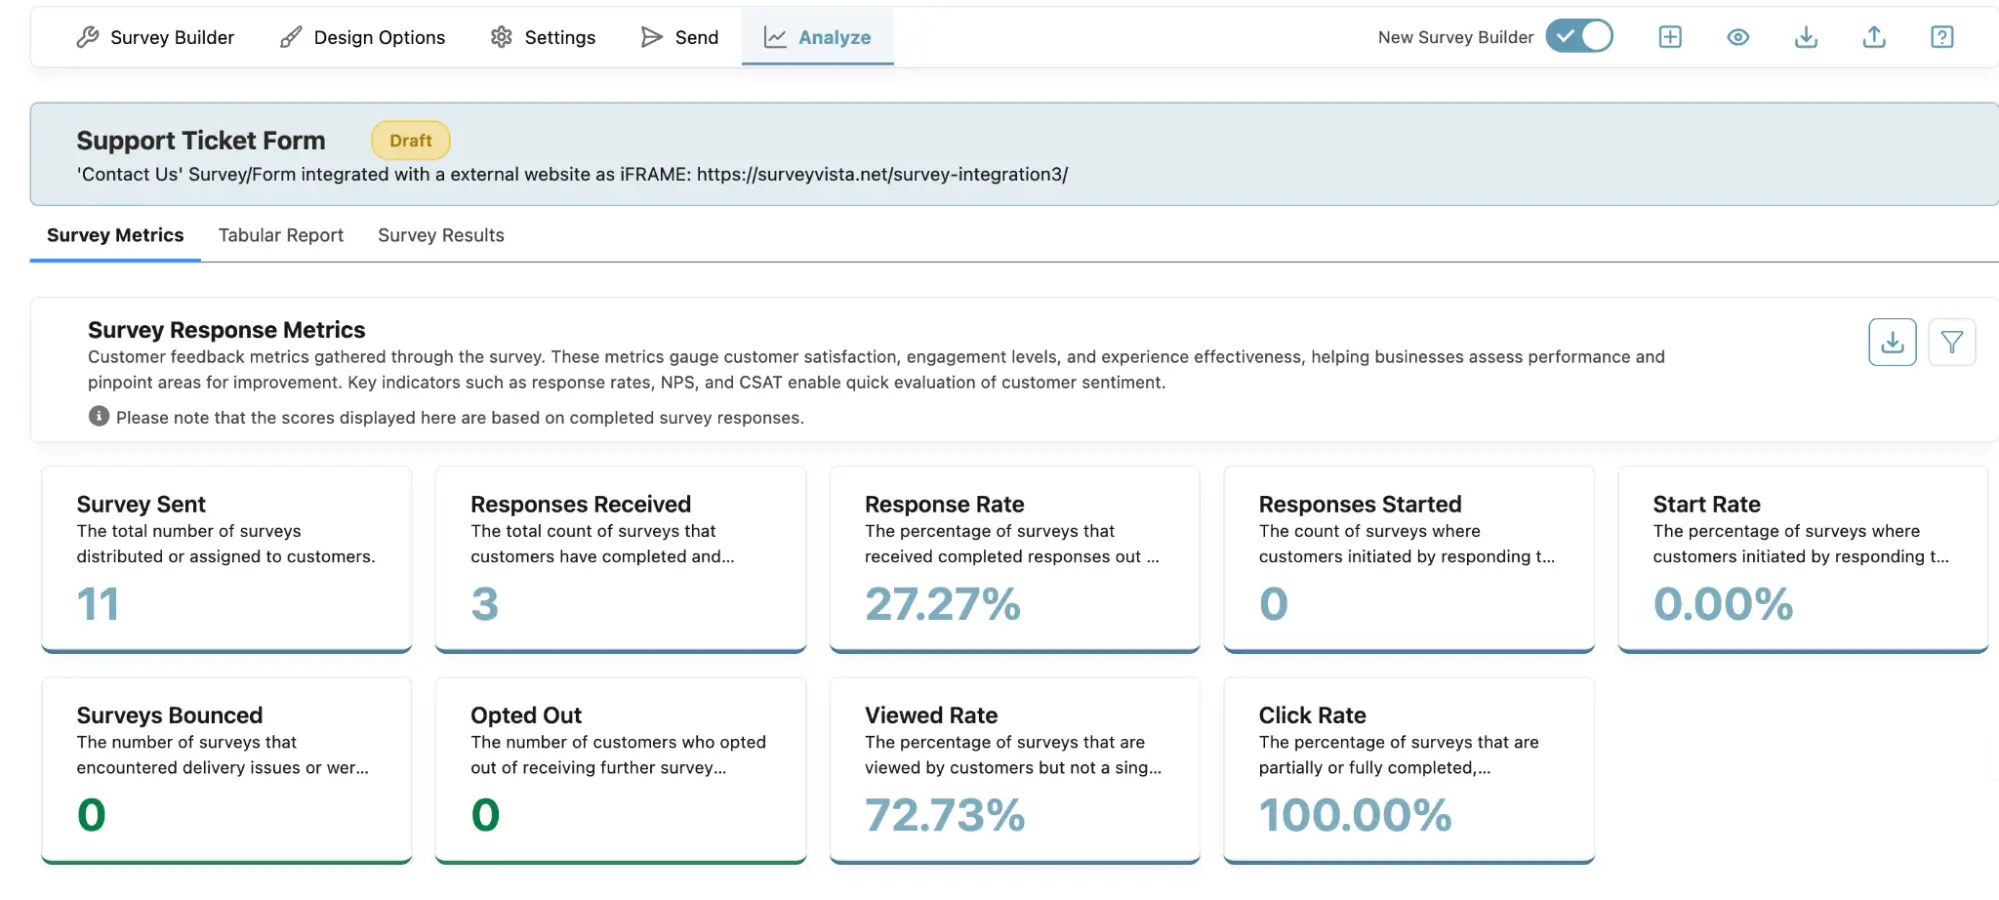Click the Draft status badge
Image resolution: width=1999 pixels, height=900 pixels.
(410, 141)
